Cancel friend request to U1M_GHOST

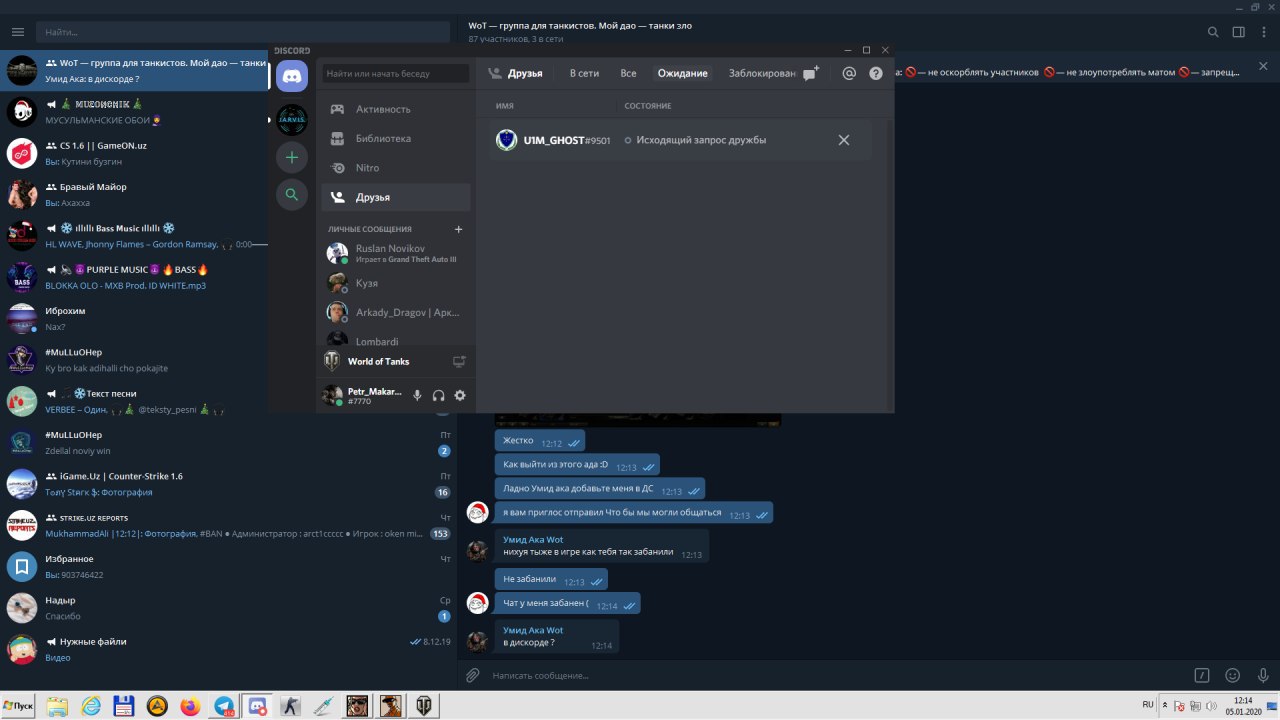click(x=844, y=140)
